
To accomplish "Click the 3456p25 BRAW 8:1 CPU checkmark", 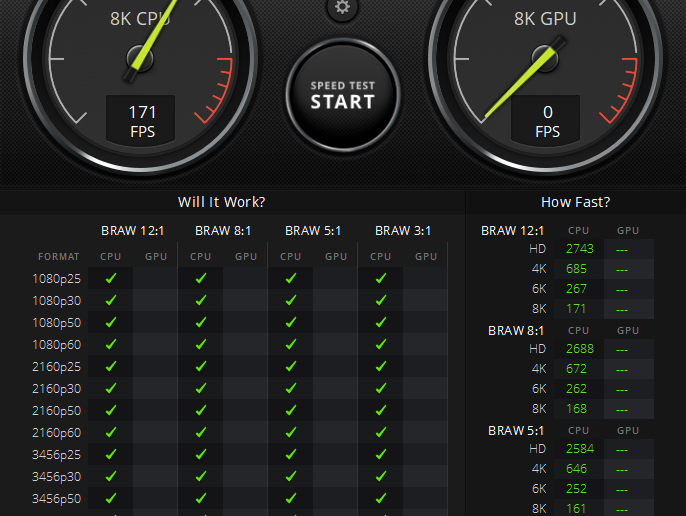I will point(201,454).
